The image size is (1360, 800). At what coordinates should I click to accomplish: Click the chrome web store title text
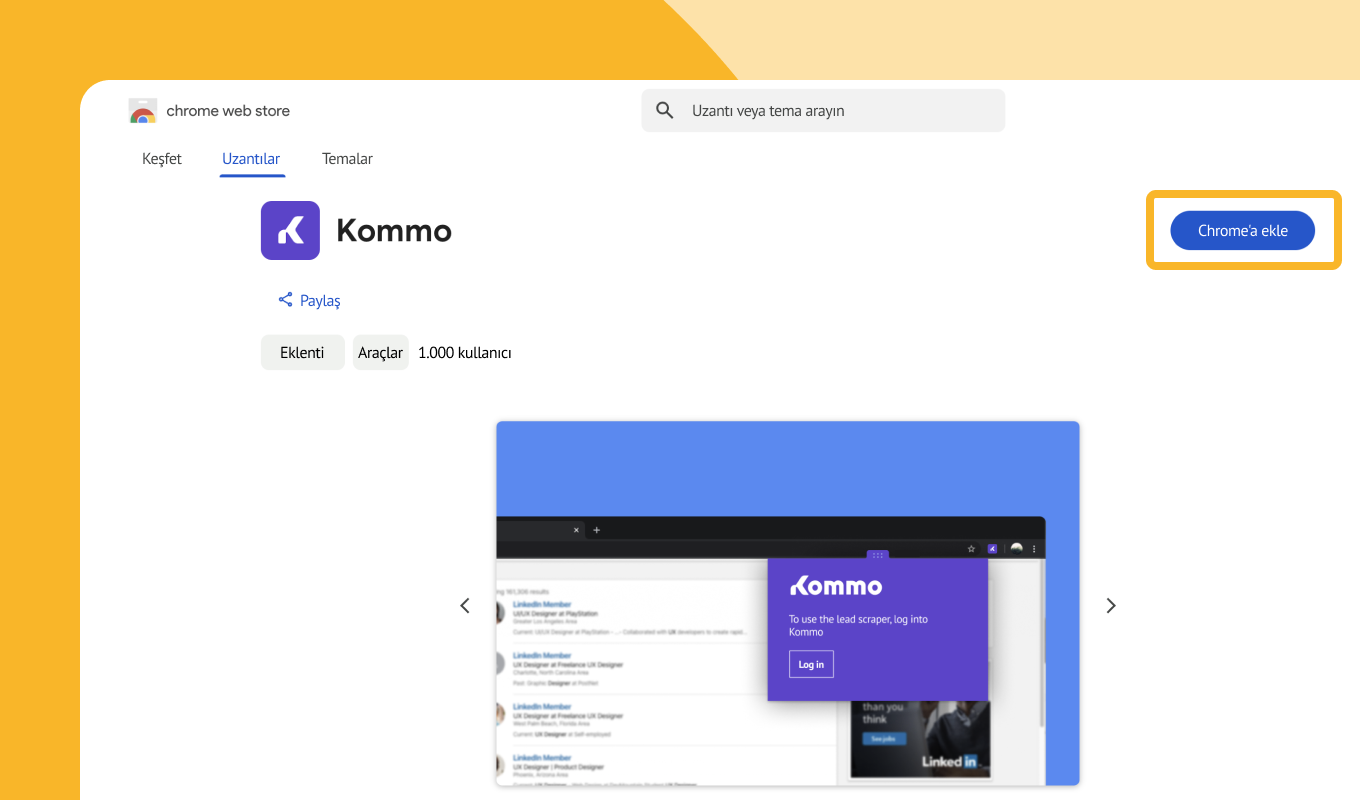click(228, 111)
